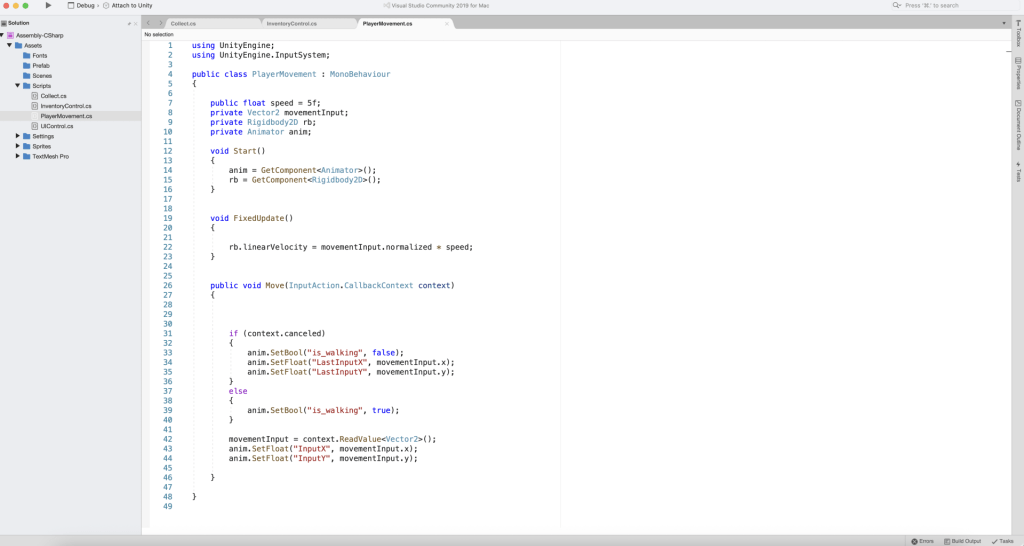Viewport: 1024px width, 546px height.
Task: Open the Document Outline side panel
Action: (x=1018, y=125)
